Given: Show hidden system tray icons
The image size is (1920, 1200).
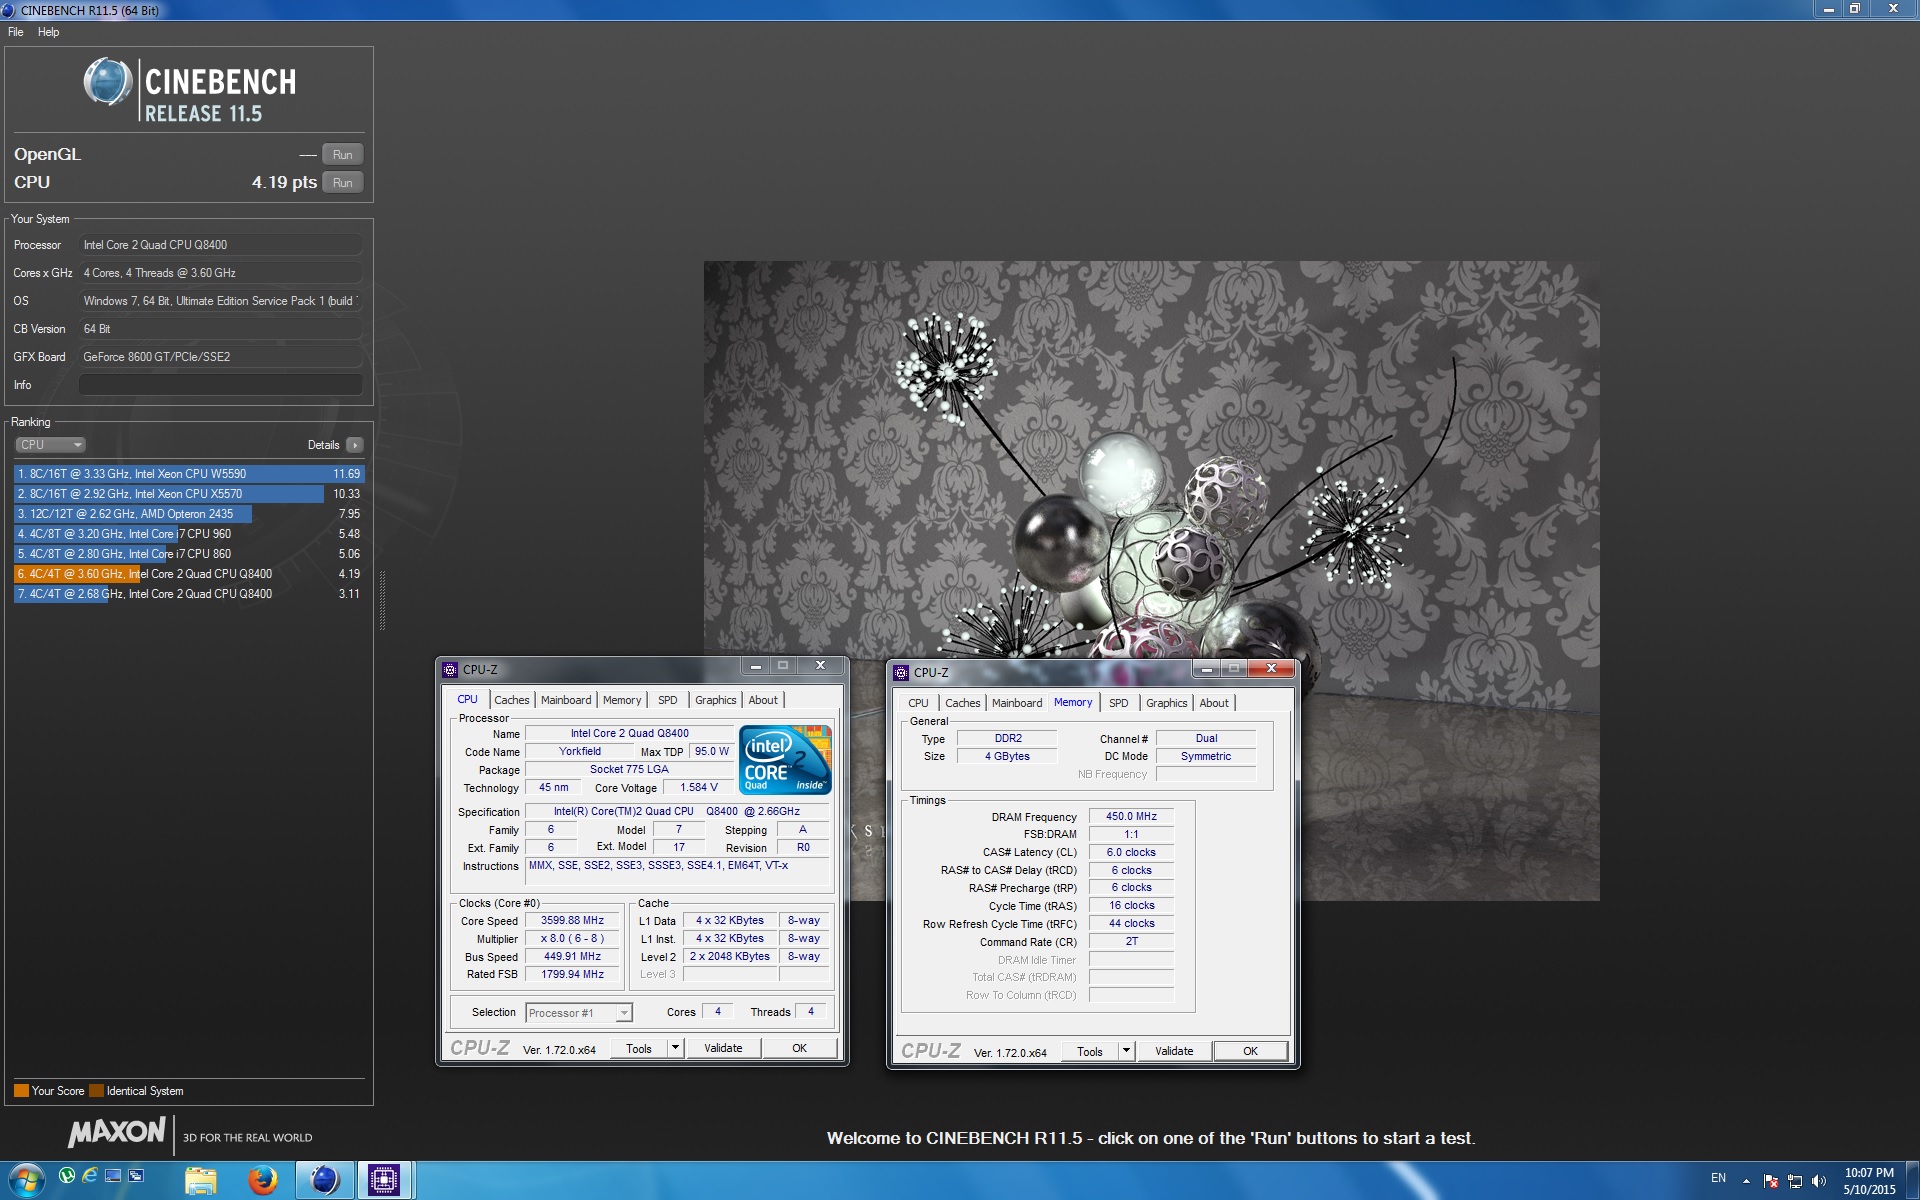Looking at the screenshot, I should coord(1746,1181).
